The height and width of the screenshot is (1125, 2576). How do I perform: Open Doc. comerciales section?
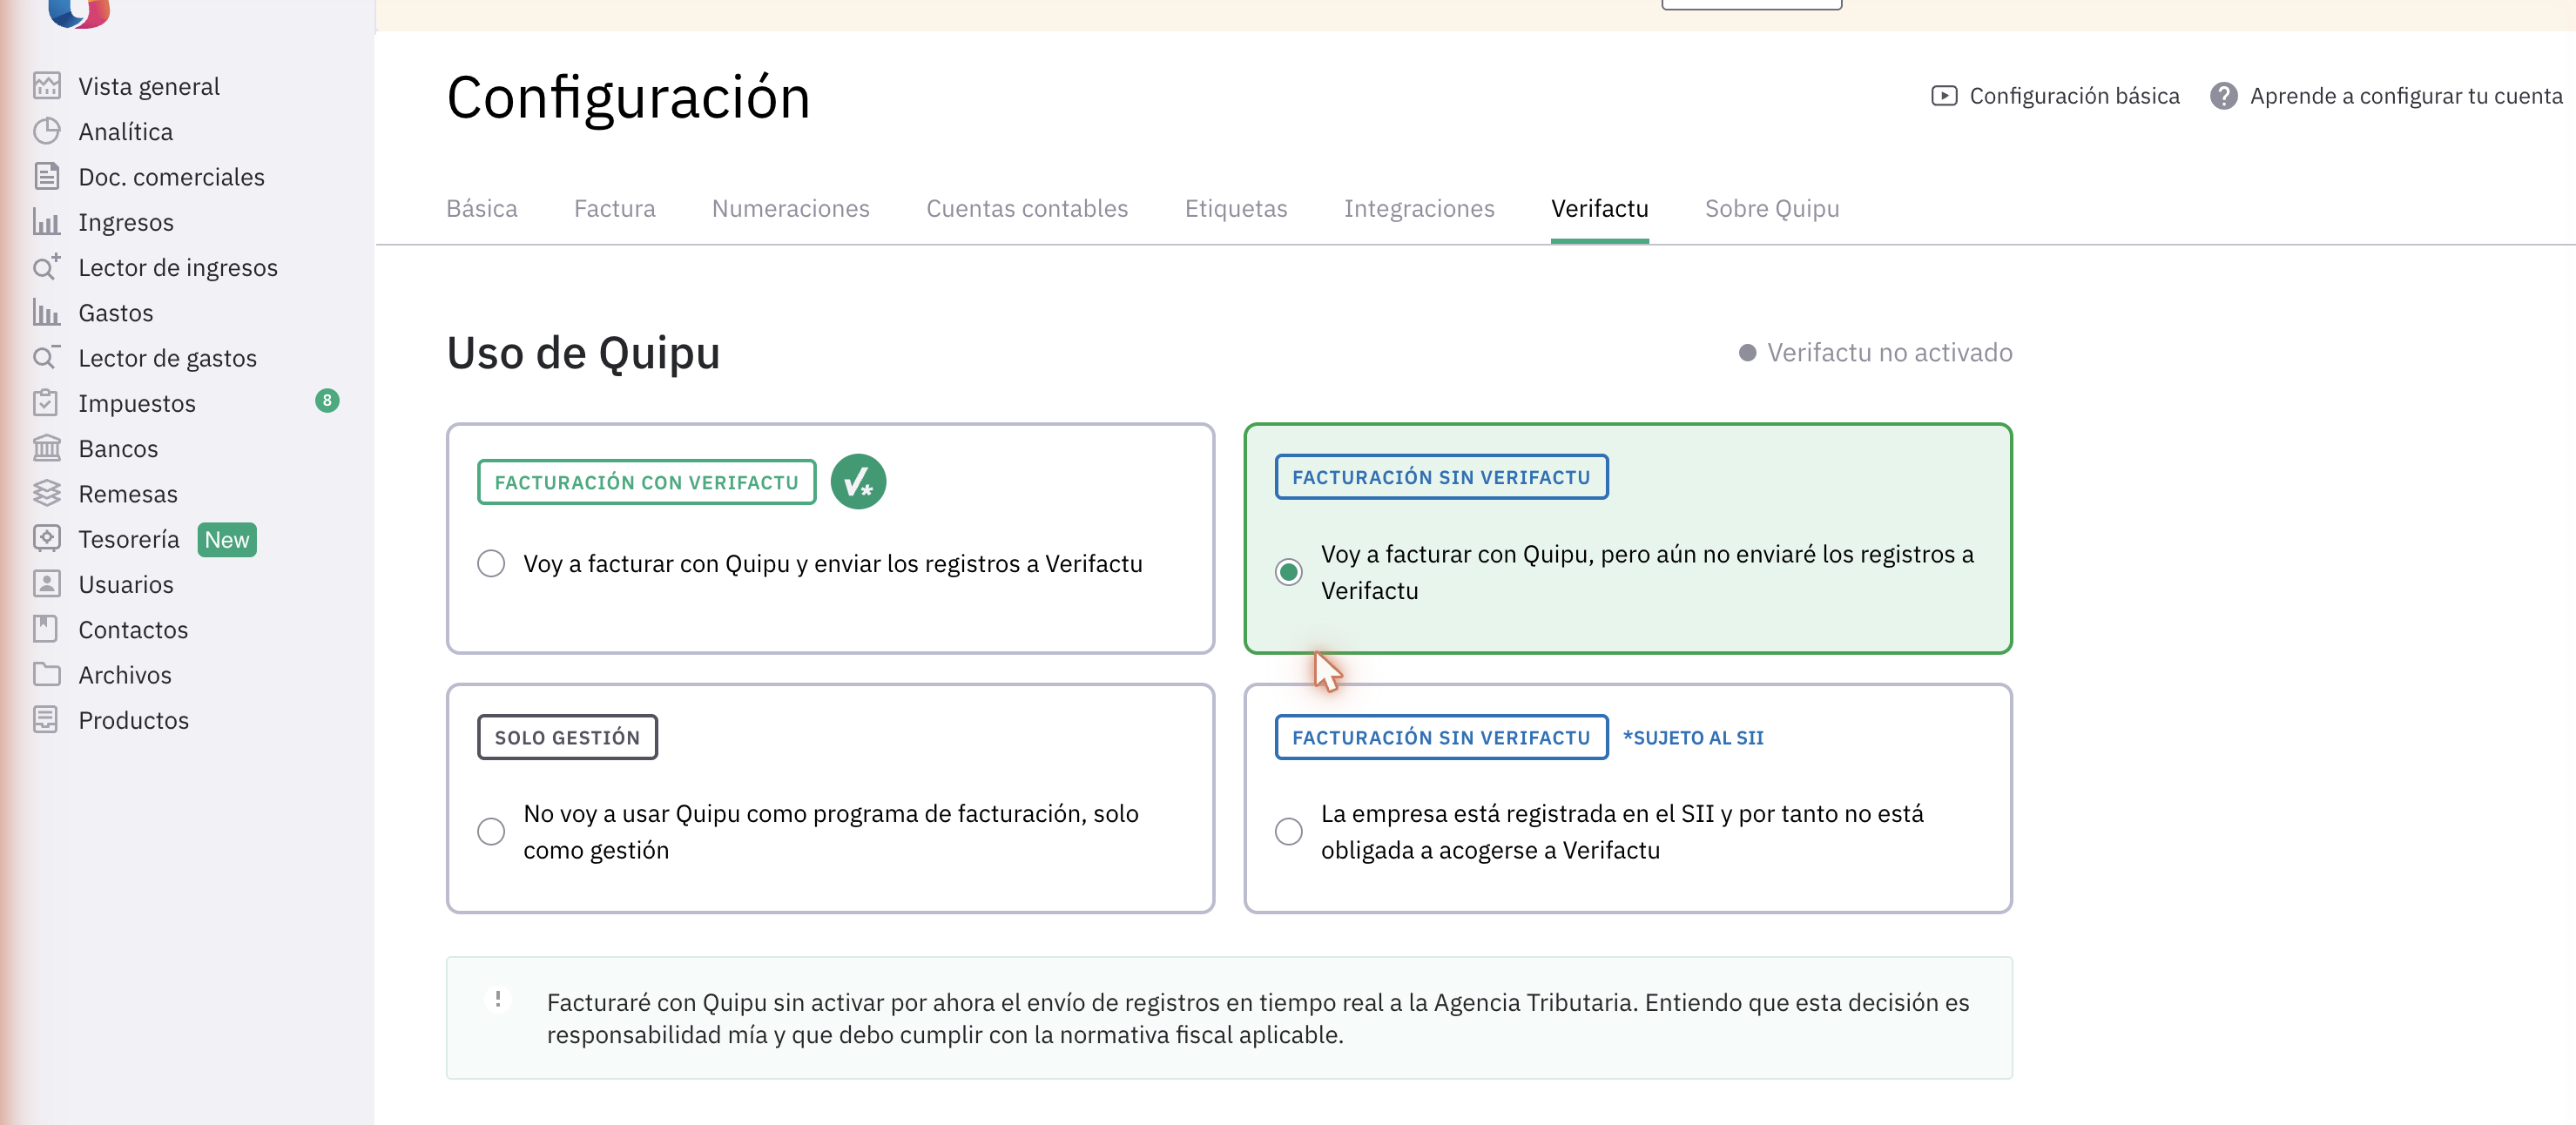[172, 177]
